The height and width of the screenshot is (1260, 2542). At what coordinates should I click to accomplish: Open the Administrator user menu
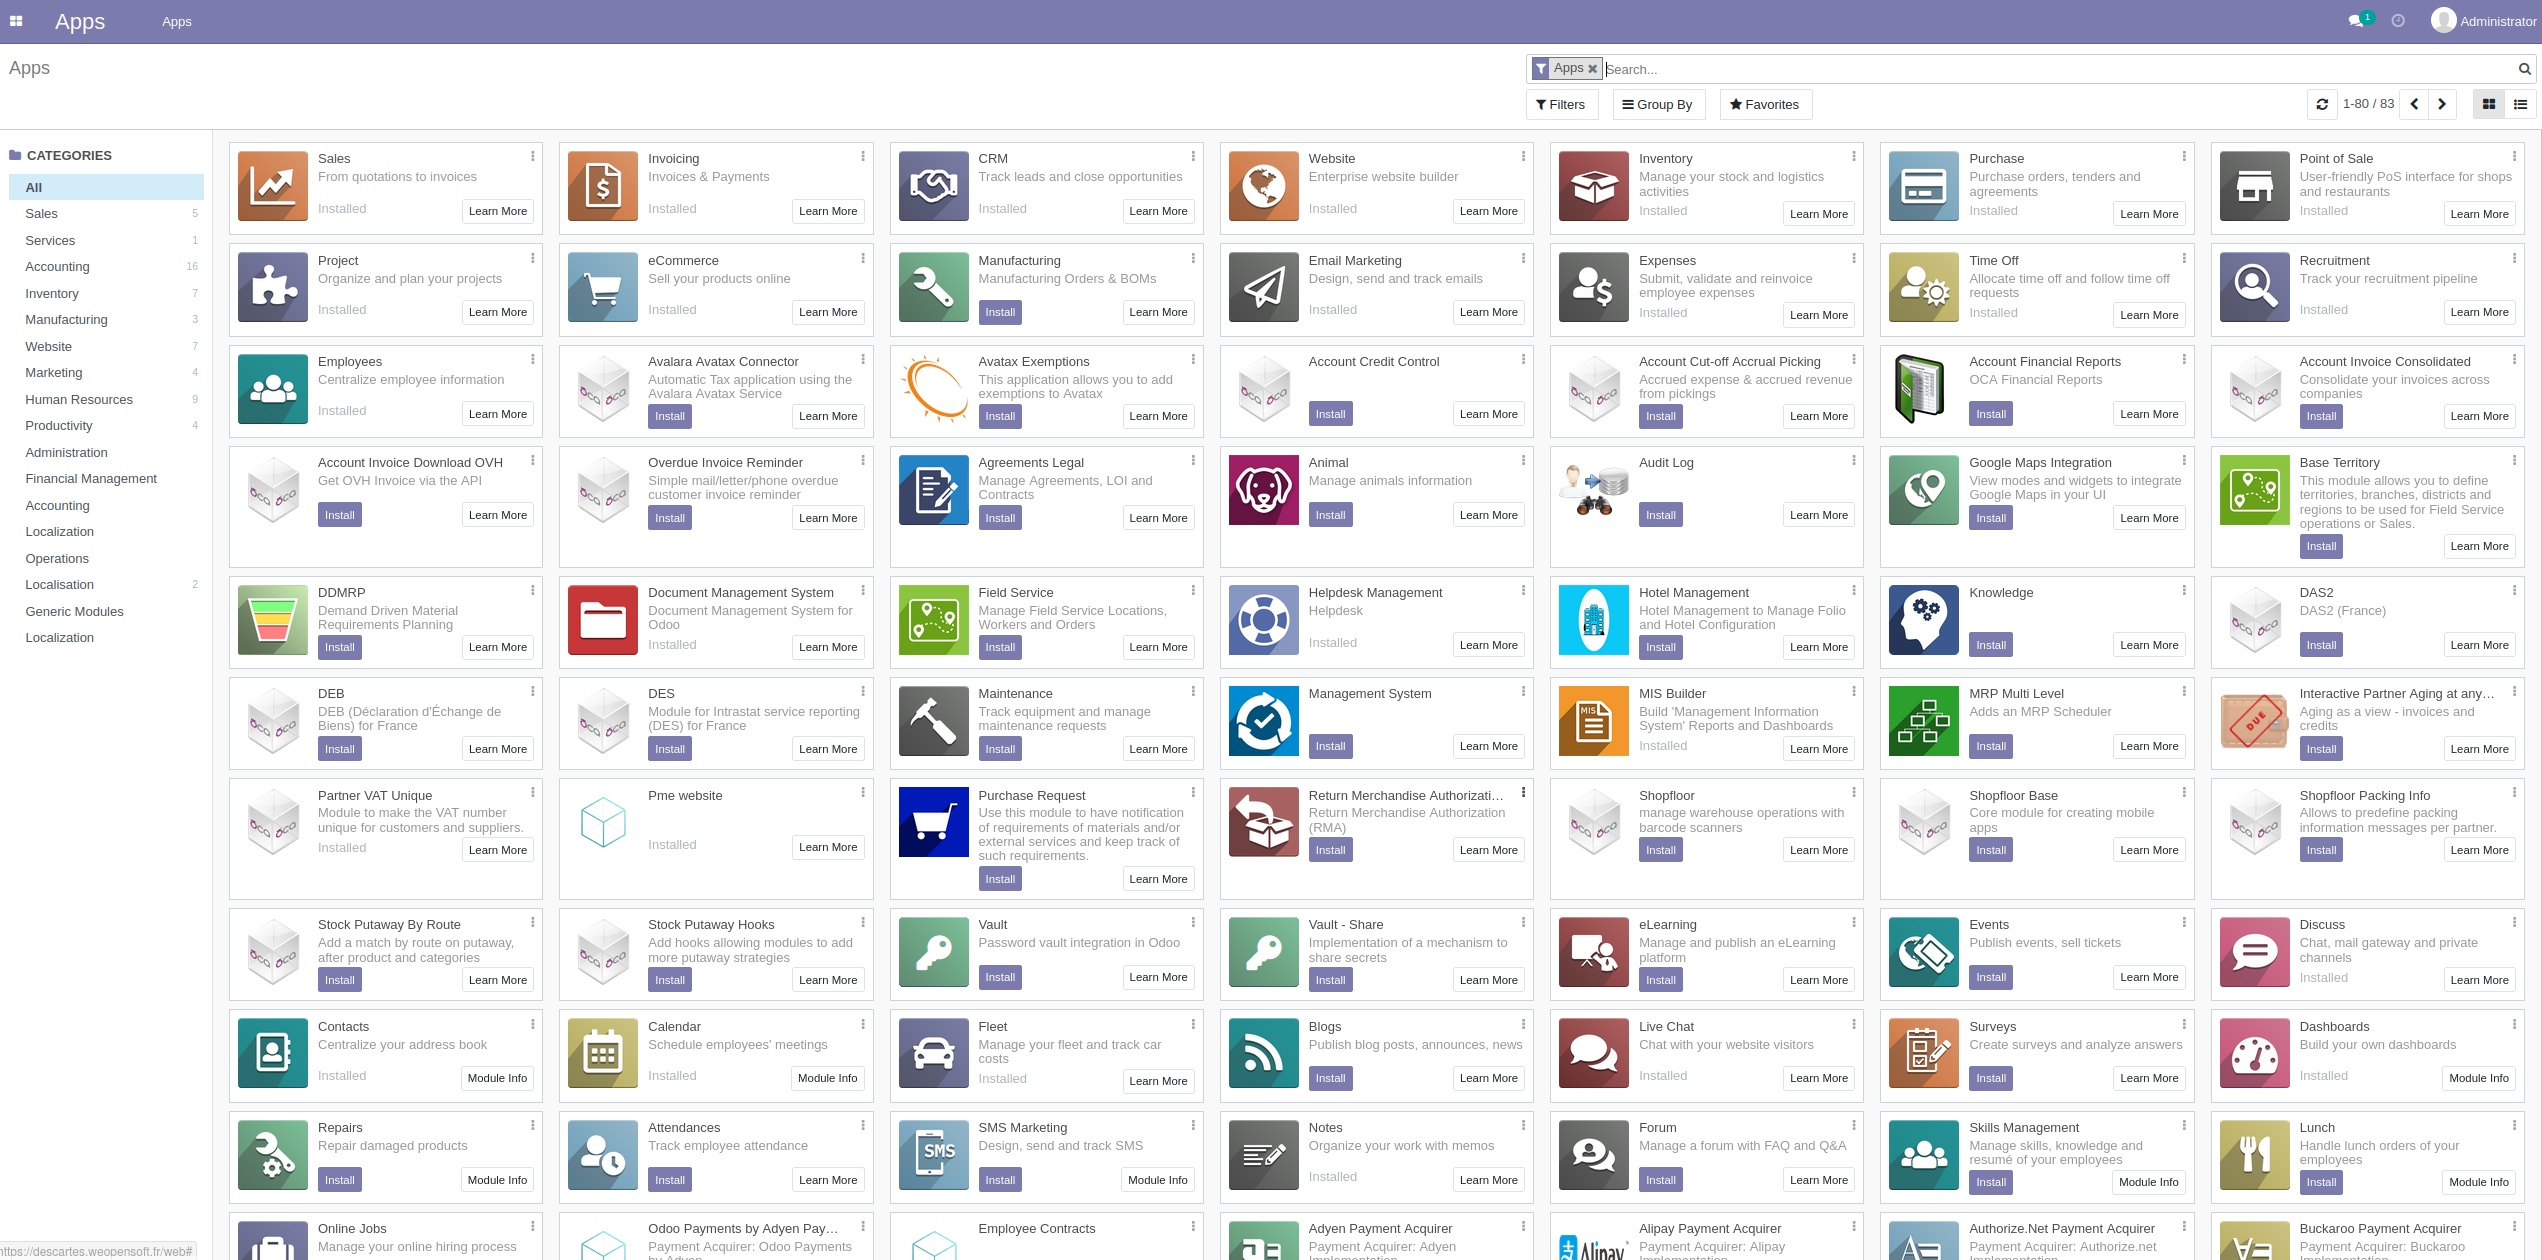[x=2483, y=21]
